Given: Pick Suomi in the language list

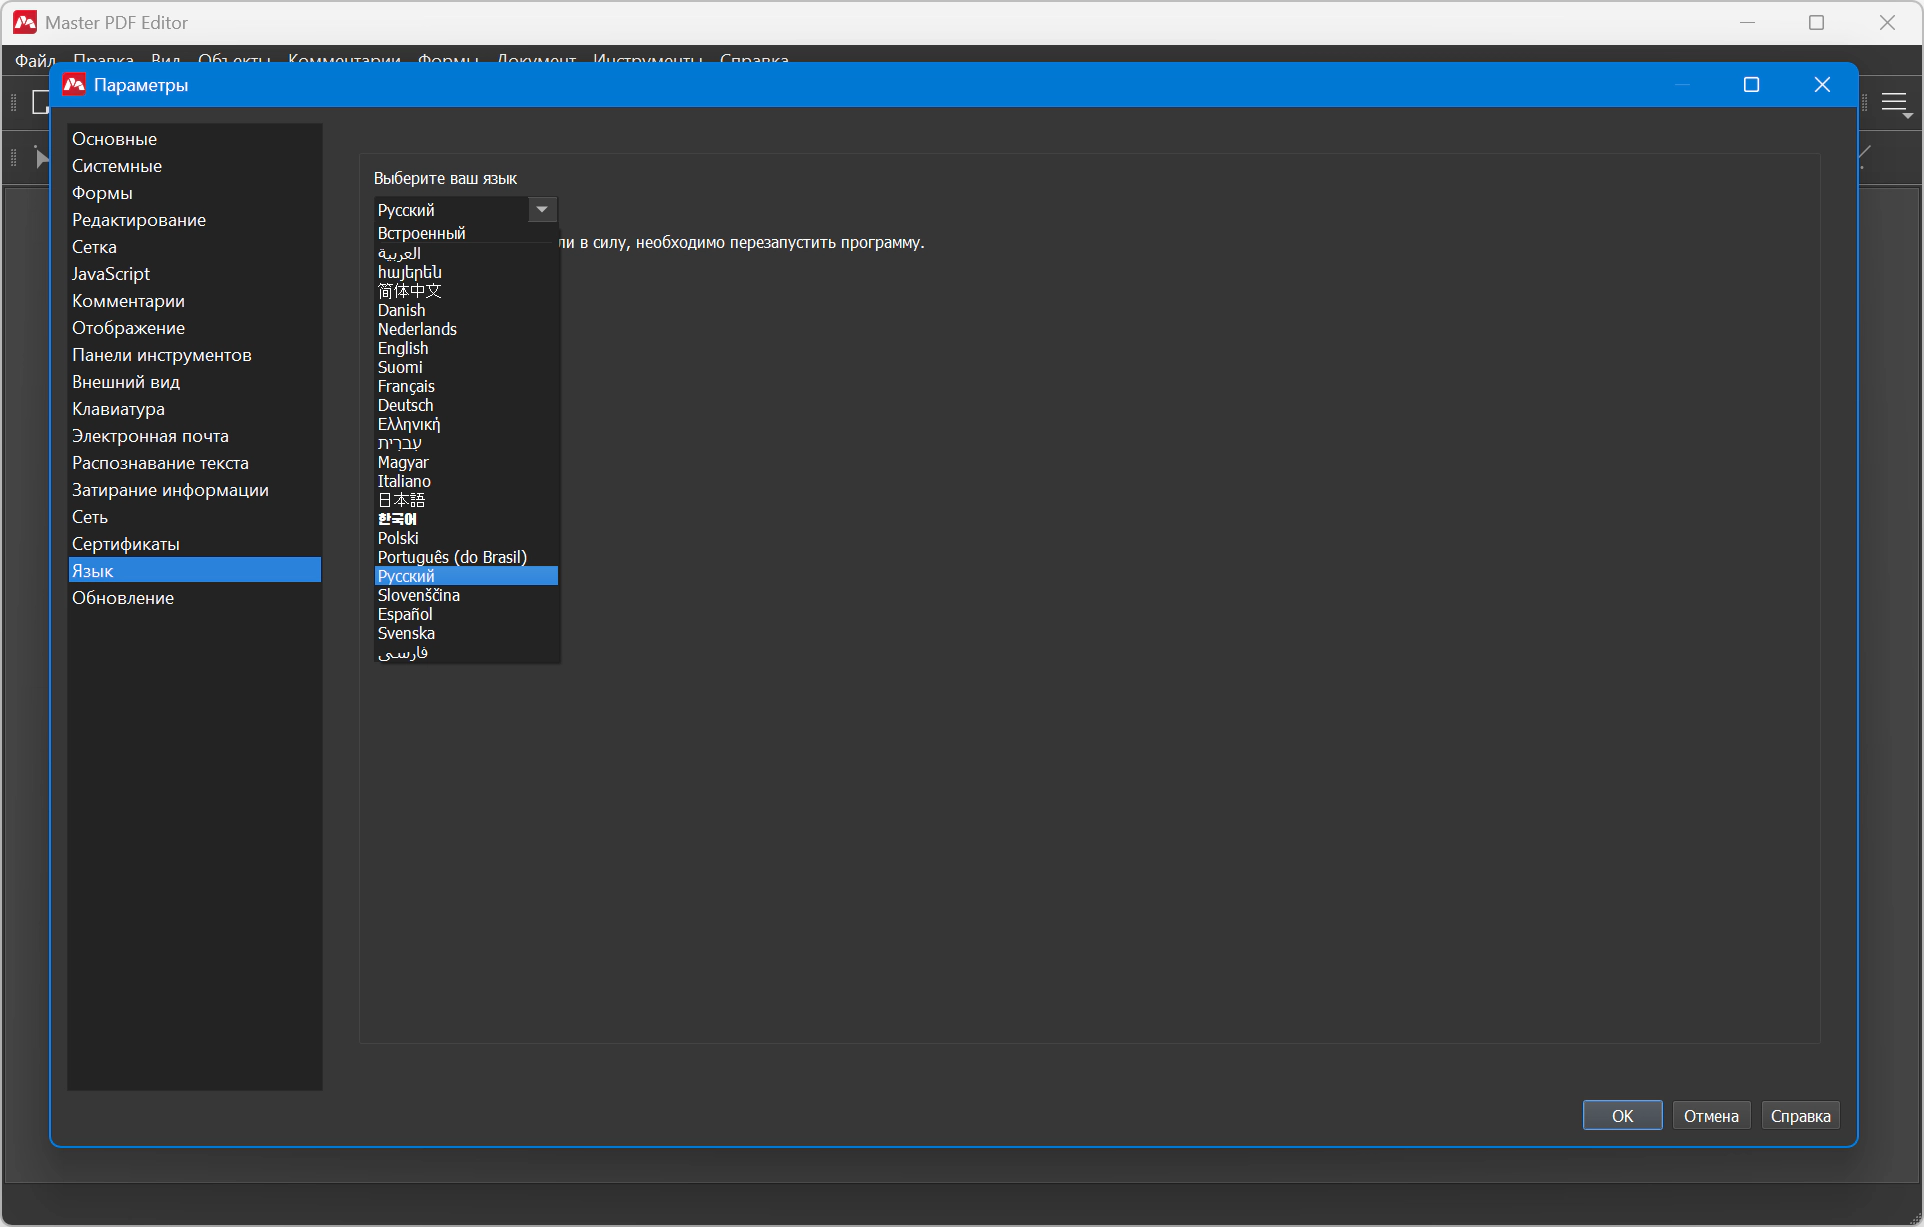Looking at the screenshot, I should (466, 367).
